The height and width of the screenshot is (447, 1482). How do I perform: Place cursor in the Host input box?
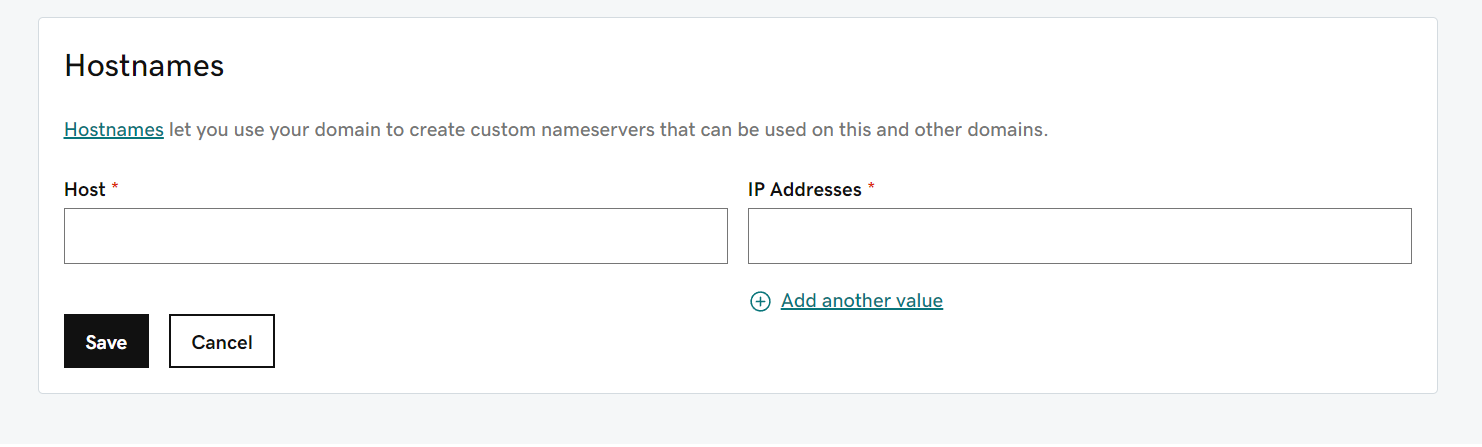click(x=395, y=236)
